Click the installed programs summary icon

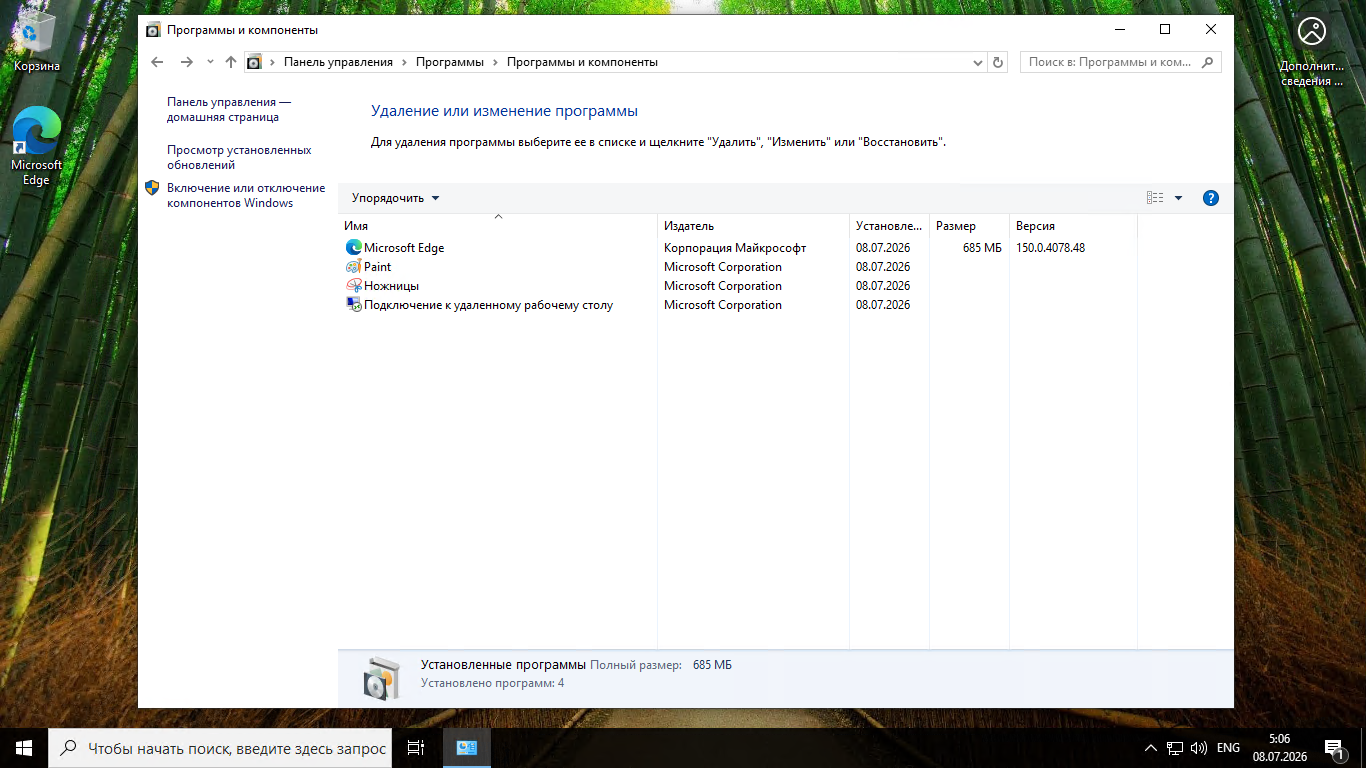pos(381,678)
